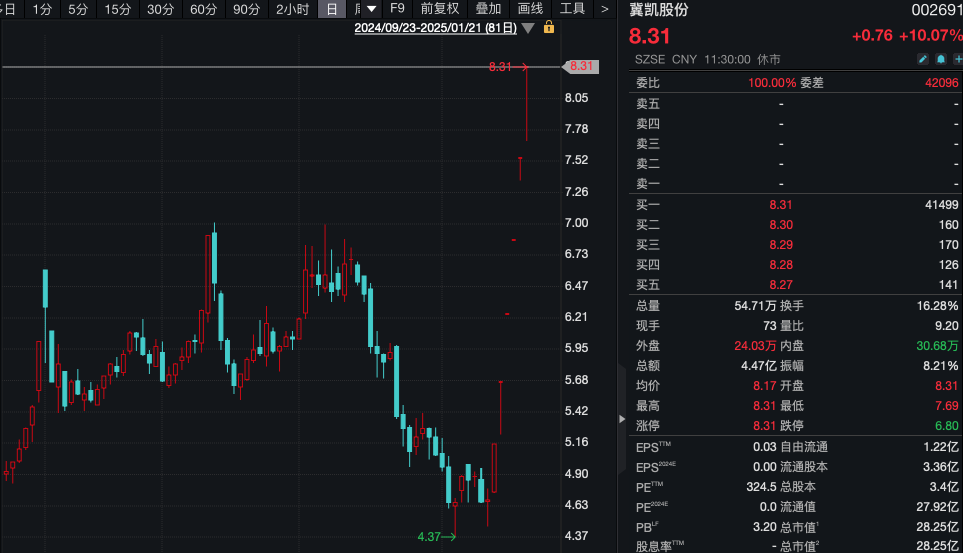The height and width of the screenshot is (553, 963).
Task: Switch to 15分 chart period
Action: click(x=118, y=9)
